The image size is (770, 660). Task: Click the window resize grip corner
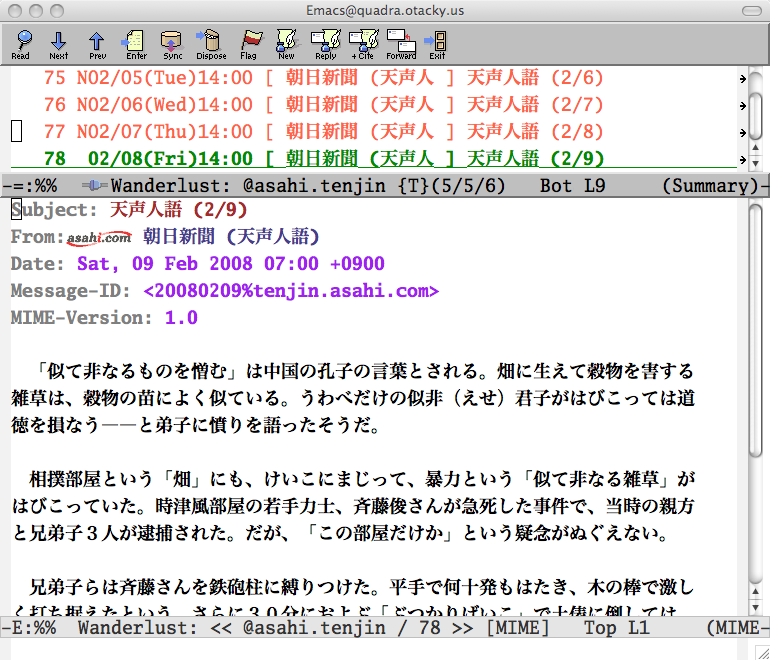tap(762, 653)
